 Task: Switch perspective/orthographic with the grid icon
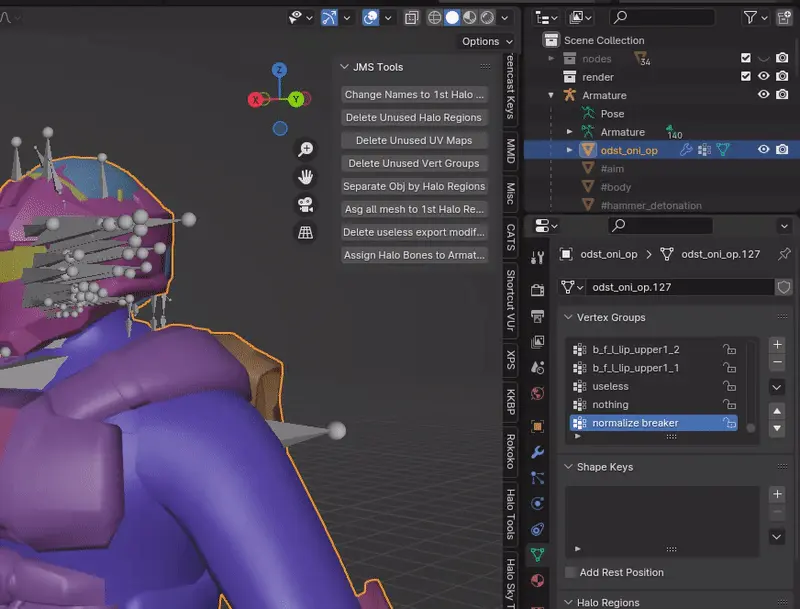click(x=306, y=233)
